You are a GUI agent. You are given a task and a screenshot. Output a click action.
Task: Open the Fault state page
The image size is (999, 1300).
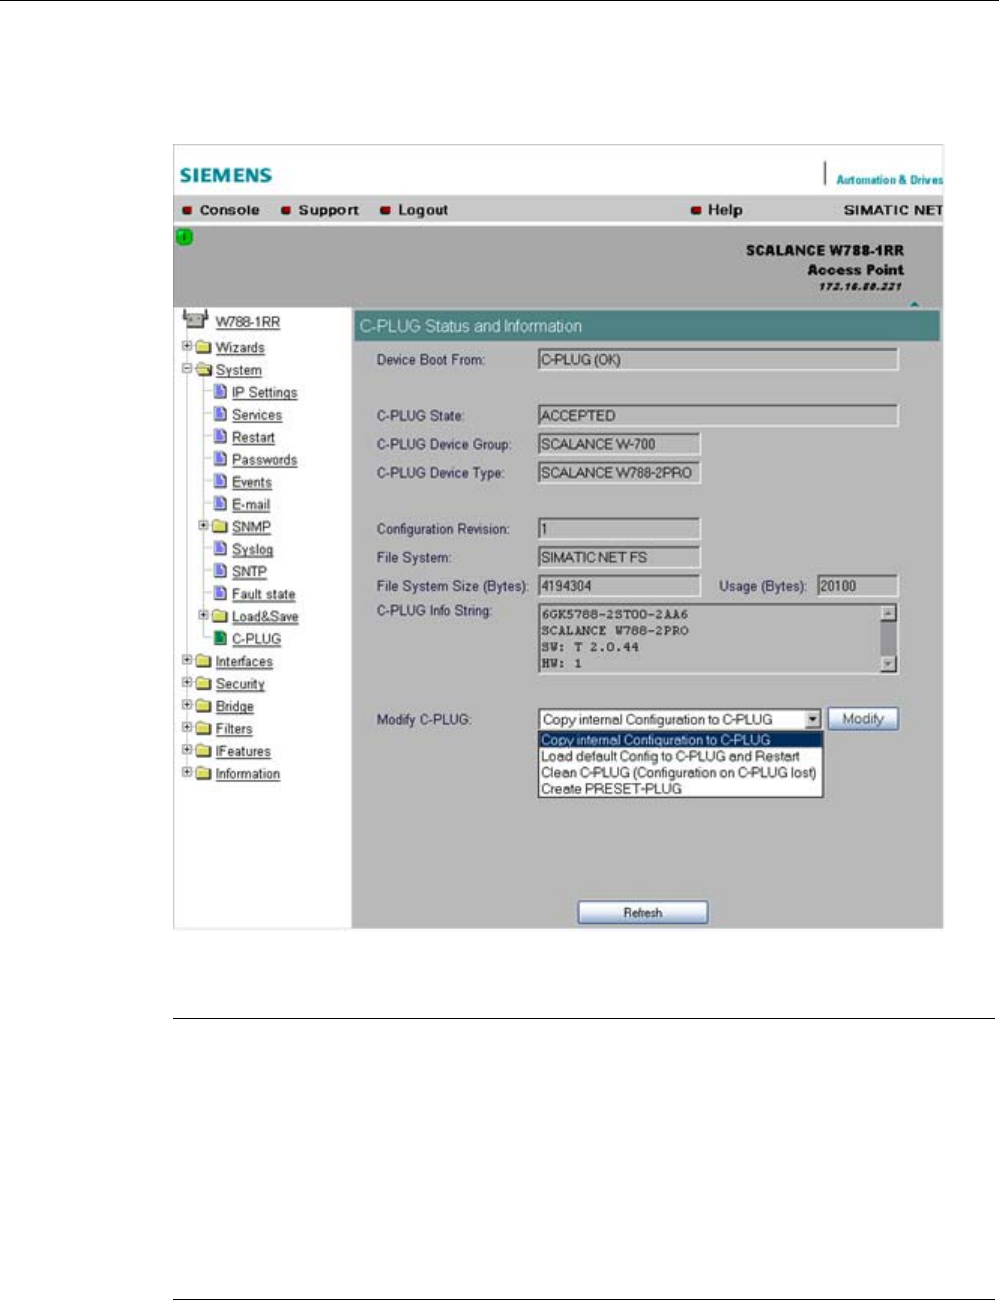(x=263, y=594)
